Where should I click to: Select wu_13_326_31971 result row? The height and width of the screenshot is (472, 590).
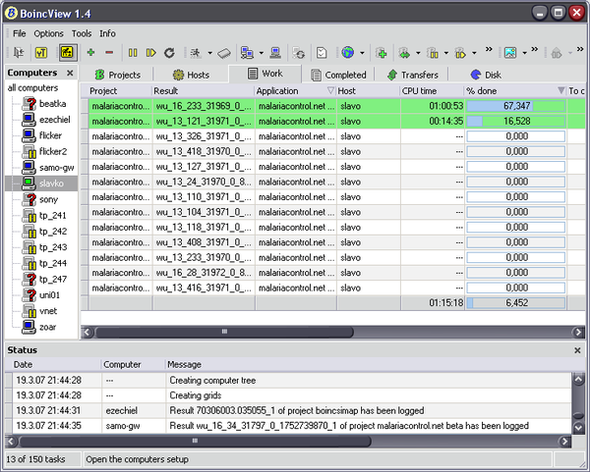coord(333,136)
